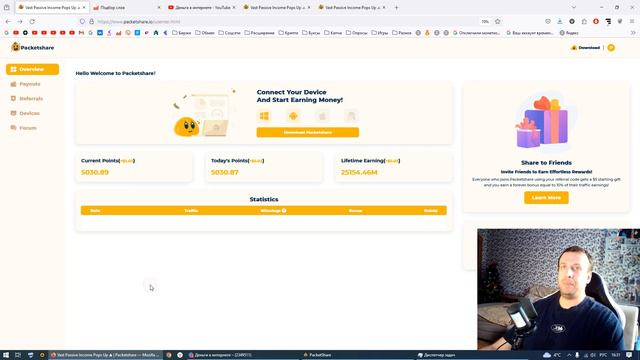The height and width of the screenshot is (360, 640).
Task: Click the Download link in page header
Action: coord(585,48)
